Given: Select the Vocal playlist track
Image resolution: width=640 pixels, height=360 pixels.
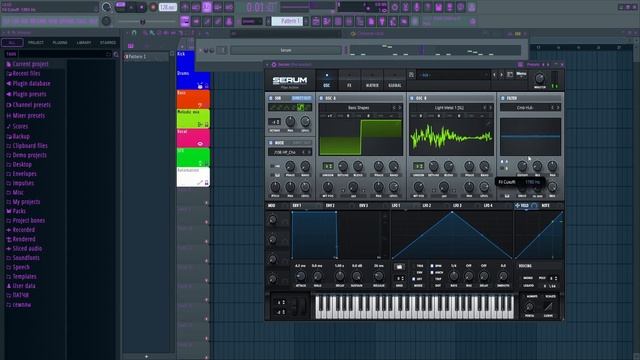Looking at the screenshot, I should coord(193,138).
